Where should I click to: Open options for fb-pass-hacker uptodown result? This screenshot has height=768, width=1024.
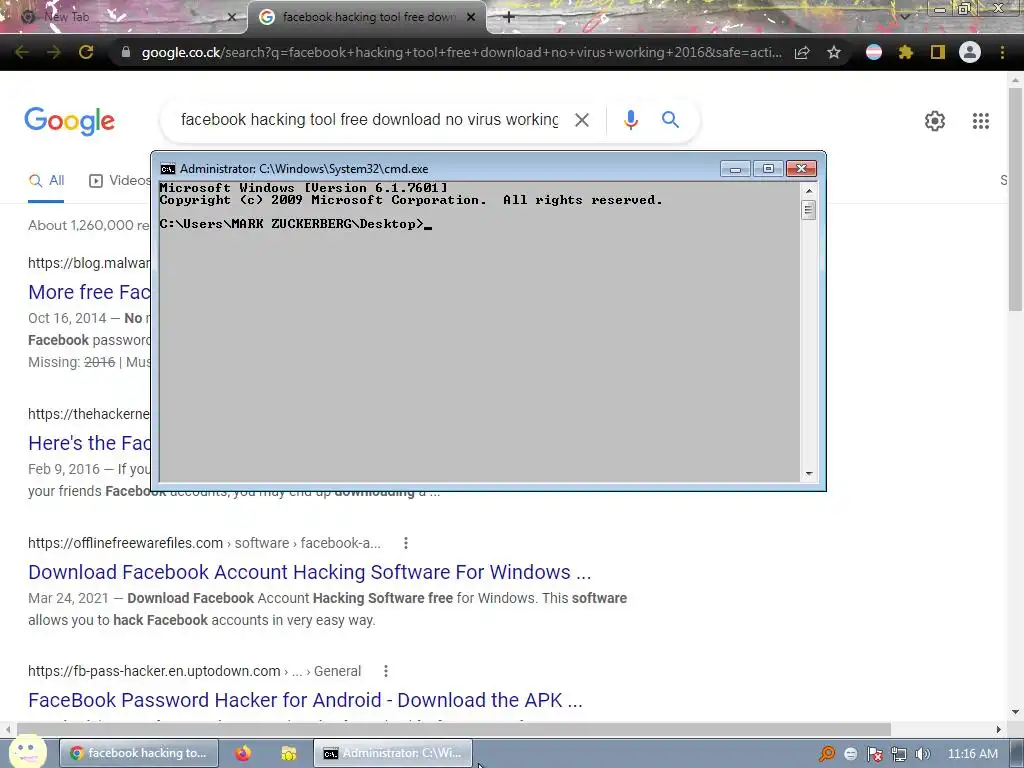click(x=386, y=671)
